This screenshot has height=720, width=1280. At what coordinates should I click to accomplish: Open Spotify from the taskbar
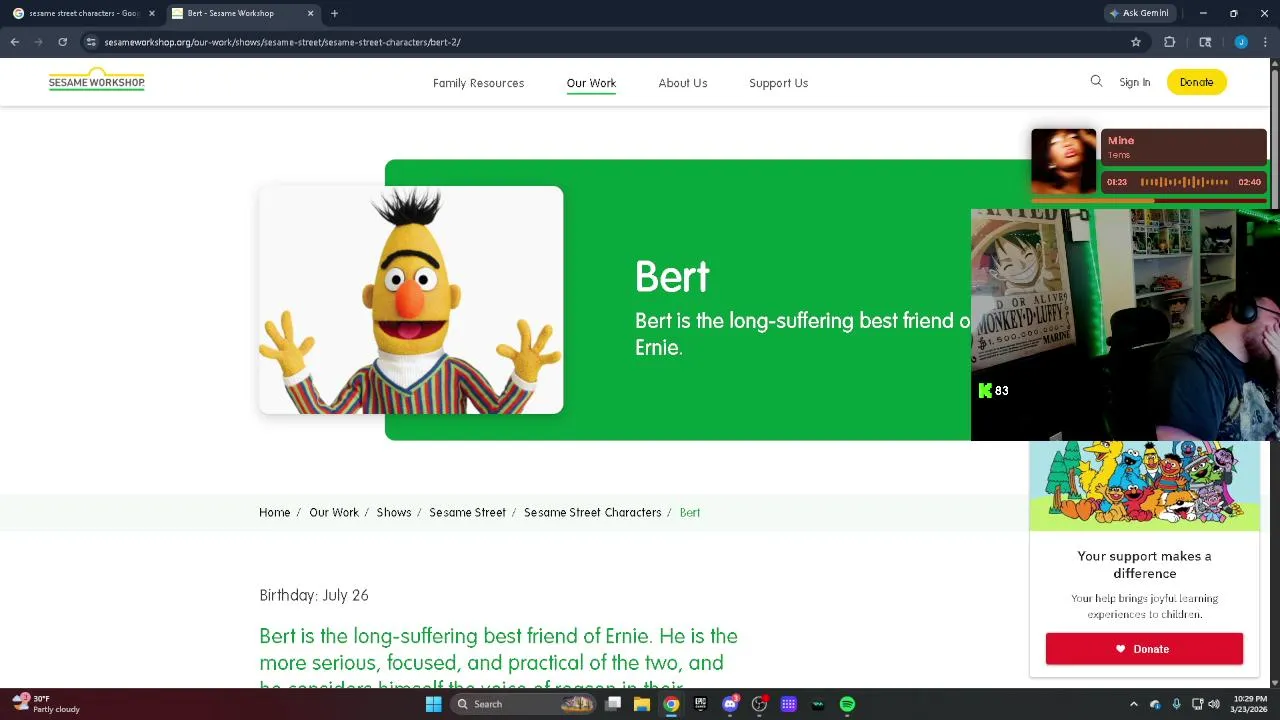(847, 704)
